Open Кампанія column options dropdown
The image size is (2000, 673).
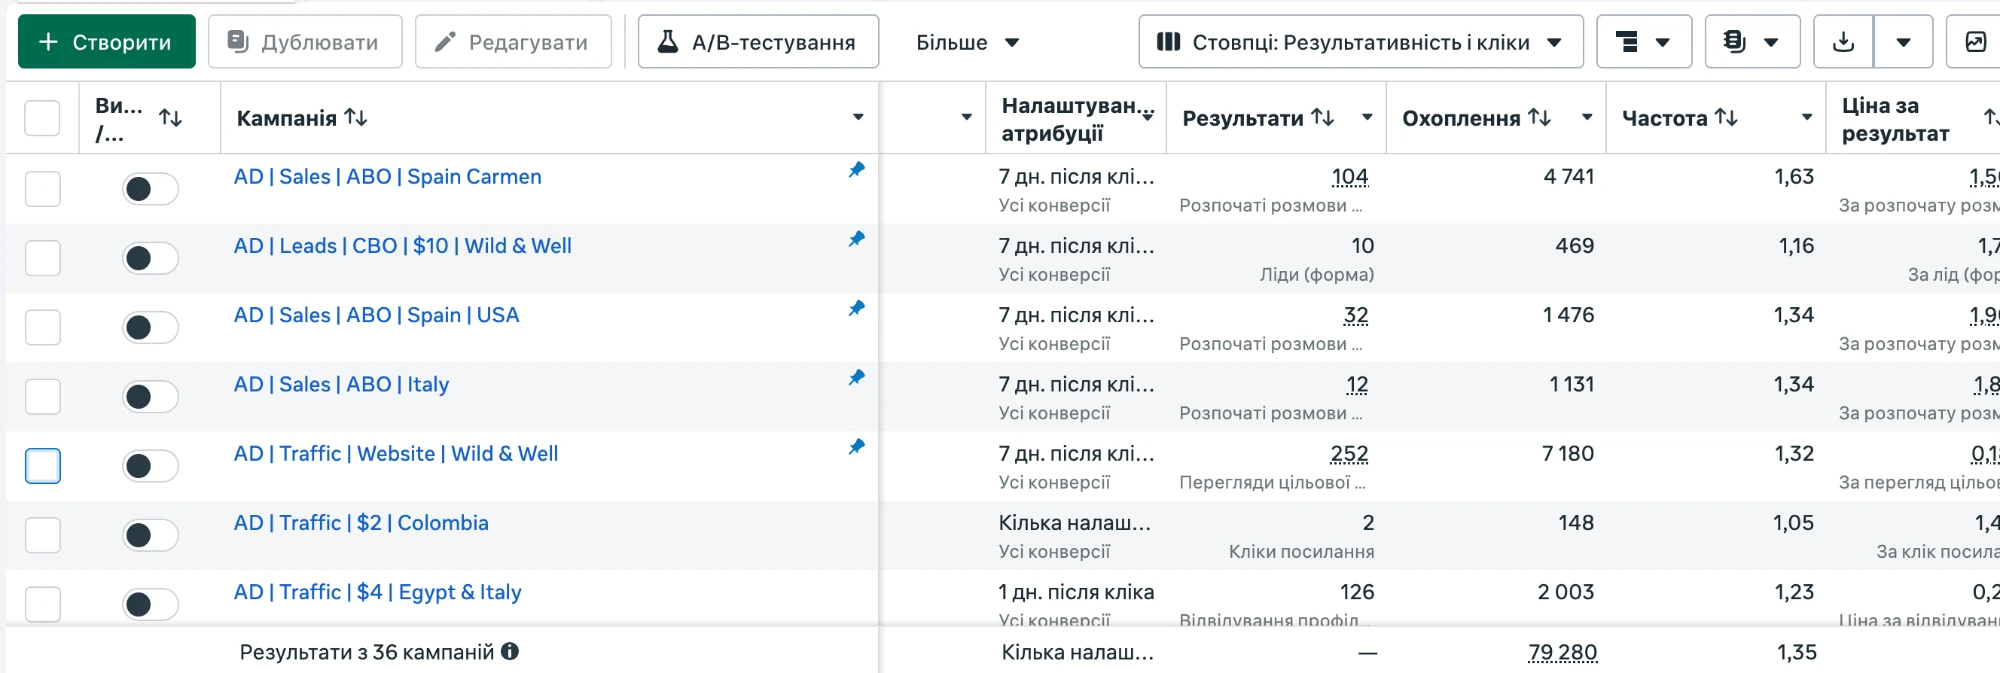click(x=858, y=117)
